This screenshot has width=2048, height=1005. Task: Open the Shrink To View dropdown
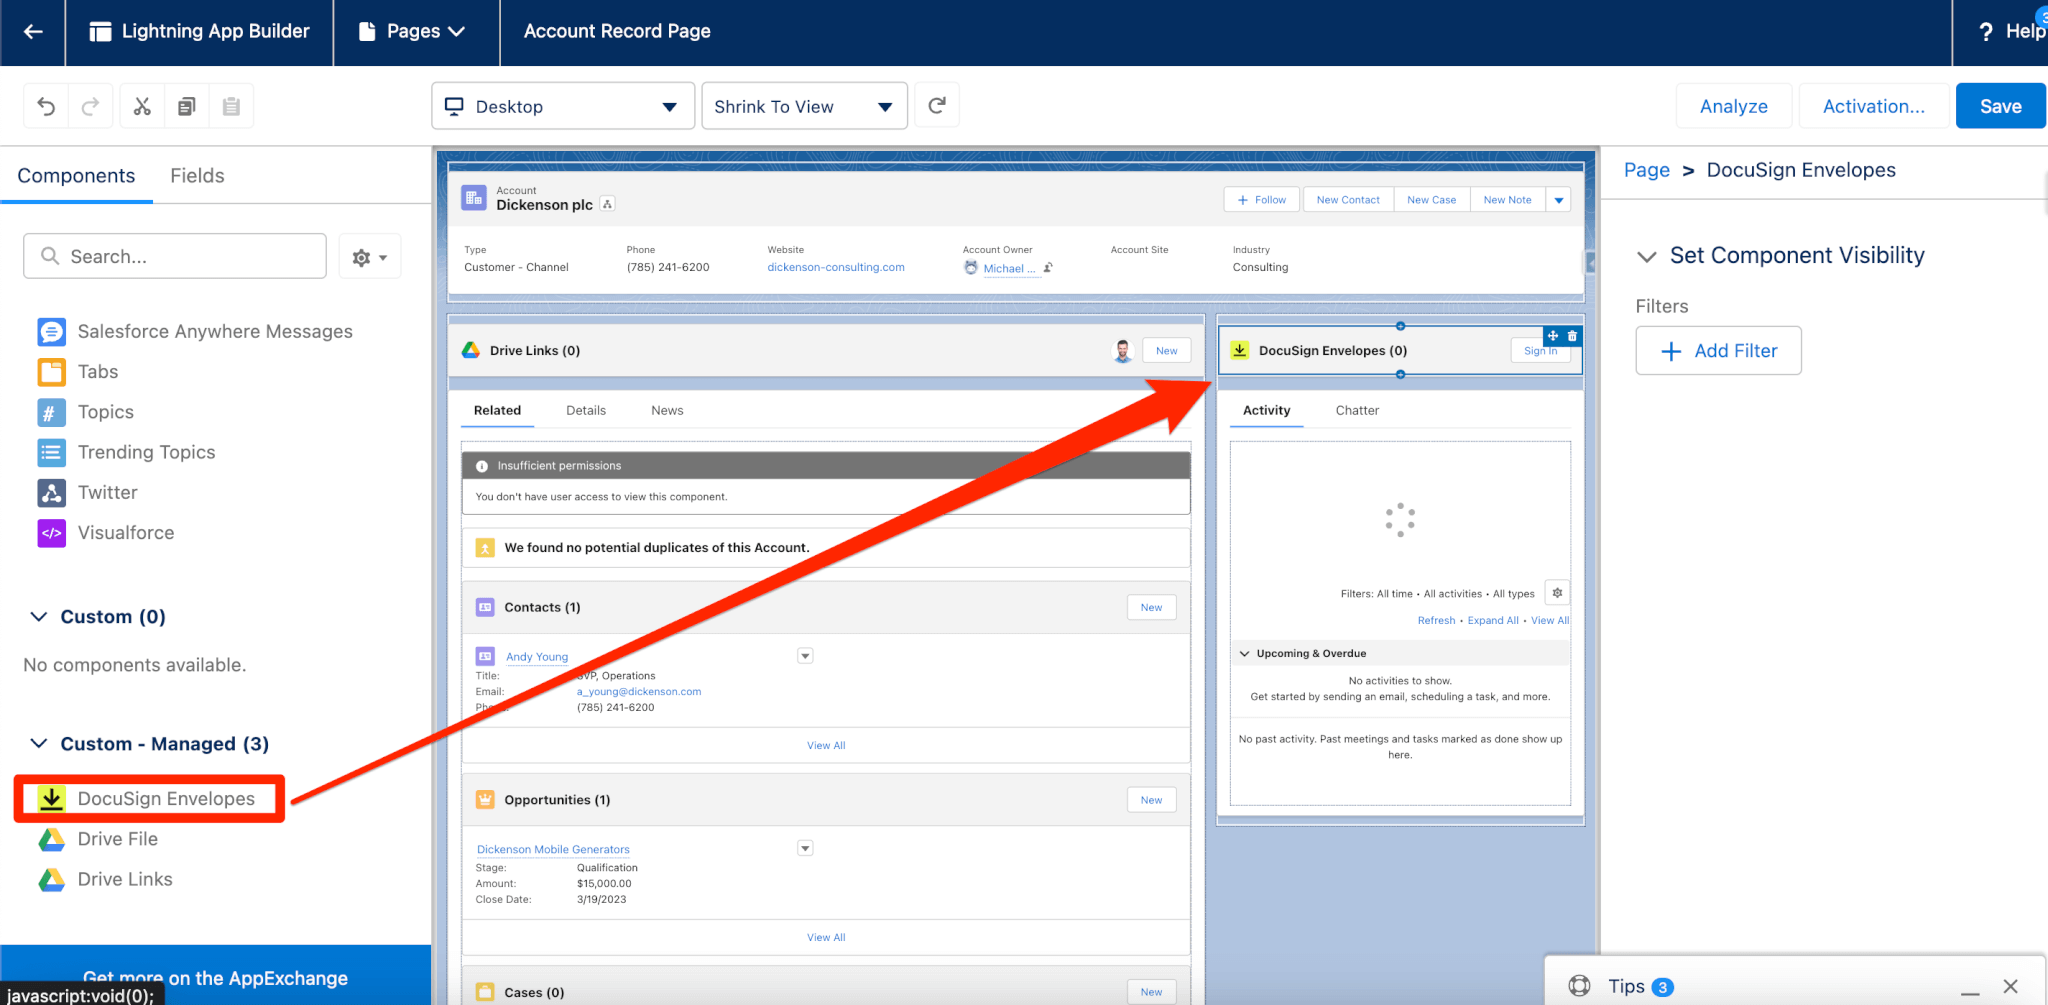tap(804, 106)
